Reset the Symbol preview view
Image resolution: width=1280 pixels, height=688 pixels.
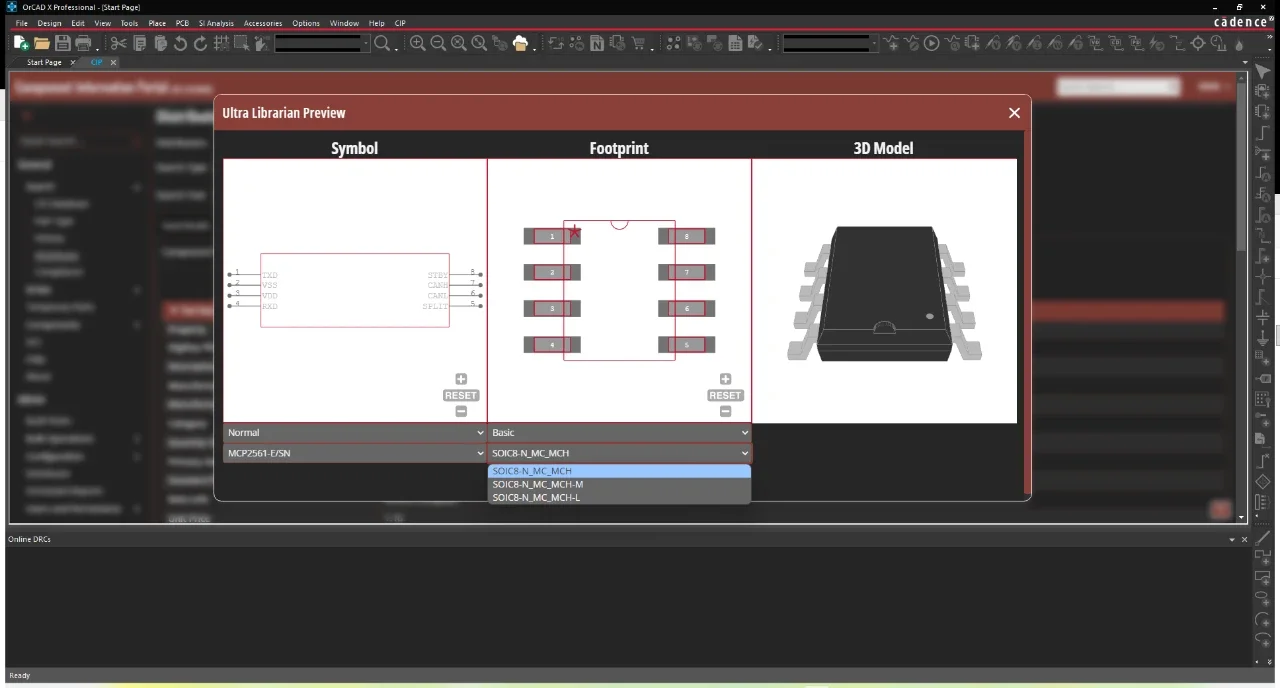coord(461,395)
